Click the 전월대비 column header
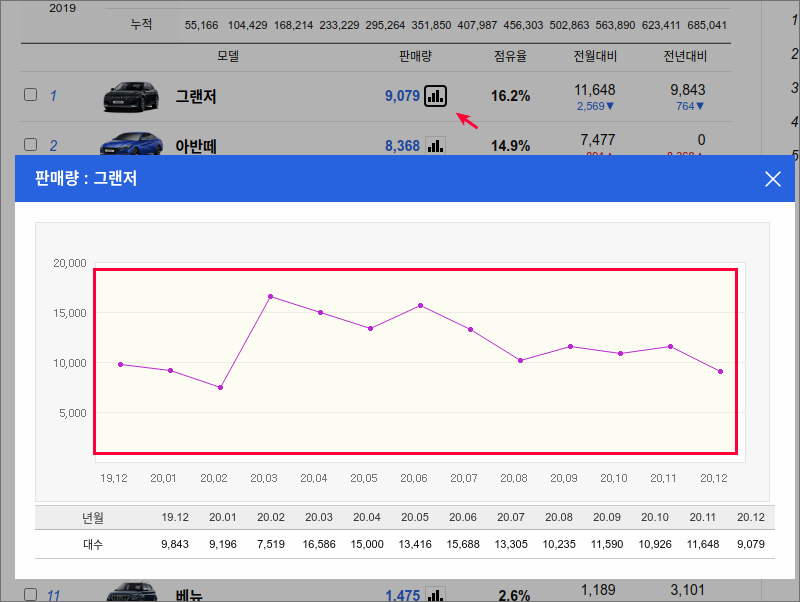Viewport: 800px width, 602px height. [x=595, y=56]
